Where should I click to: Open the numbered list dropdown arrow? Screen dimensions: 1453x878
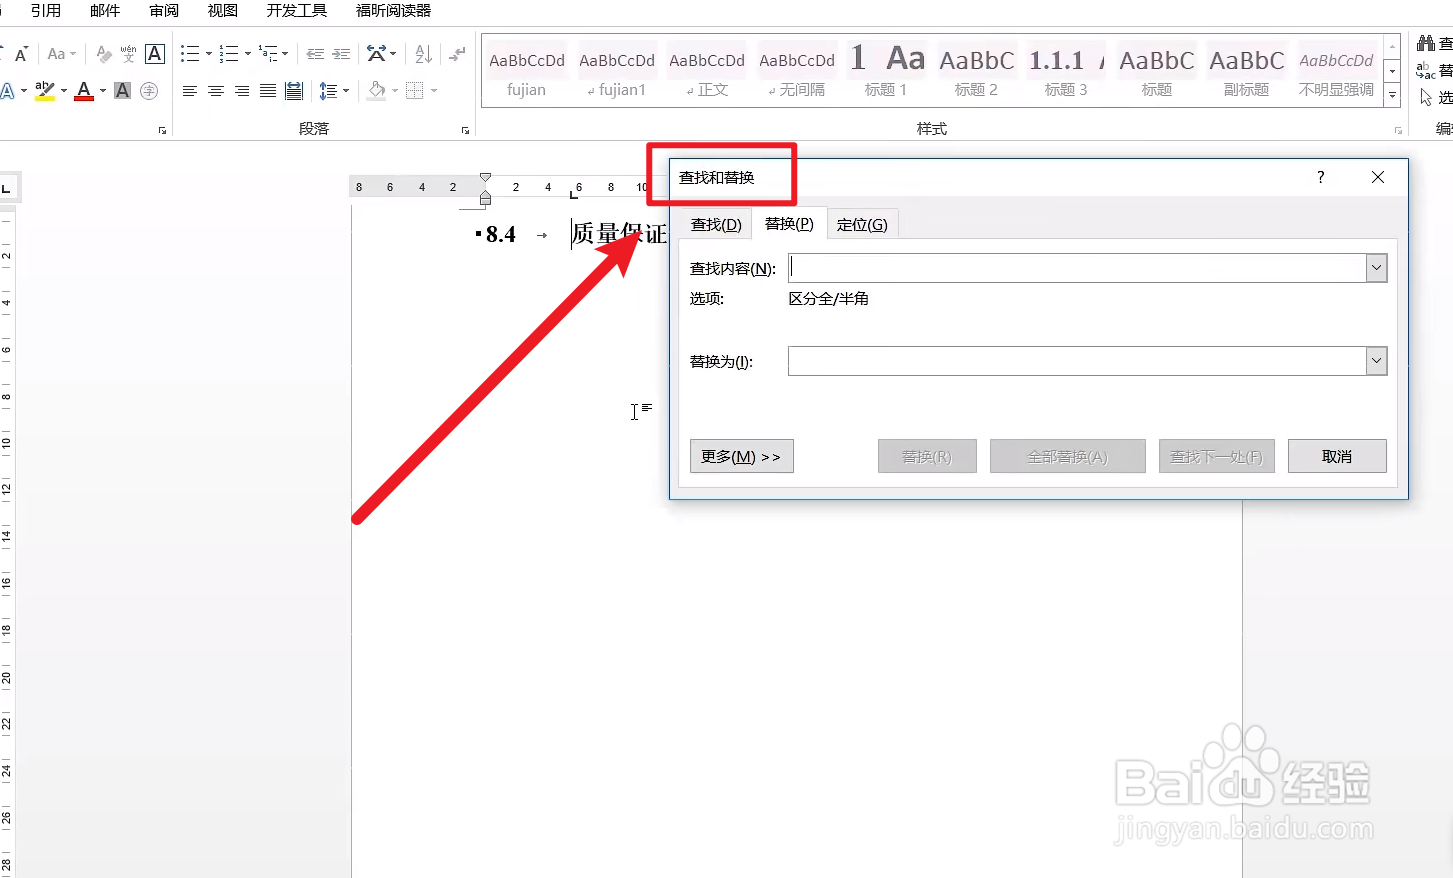point(247,54)
